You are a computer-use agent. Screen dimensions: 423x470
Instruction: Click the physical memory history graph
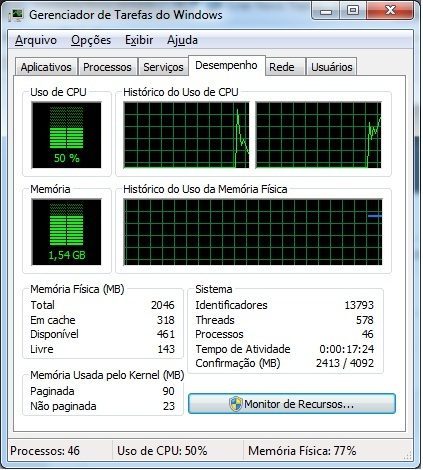point(253,232)
